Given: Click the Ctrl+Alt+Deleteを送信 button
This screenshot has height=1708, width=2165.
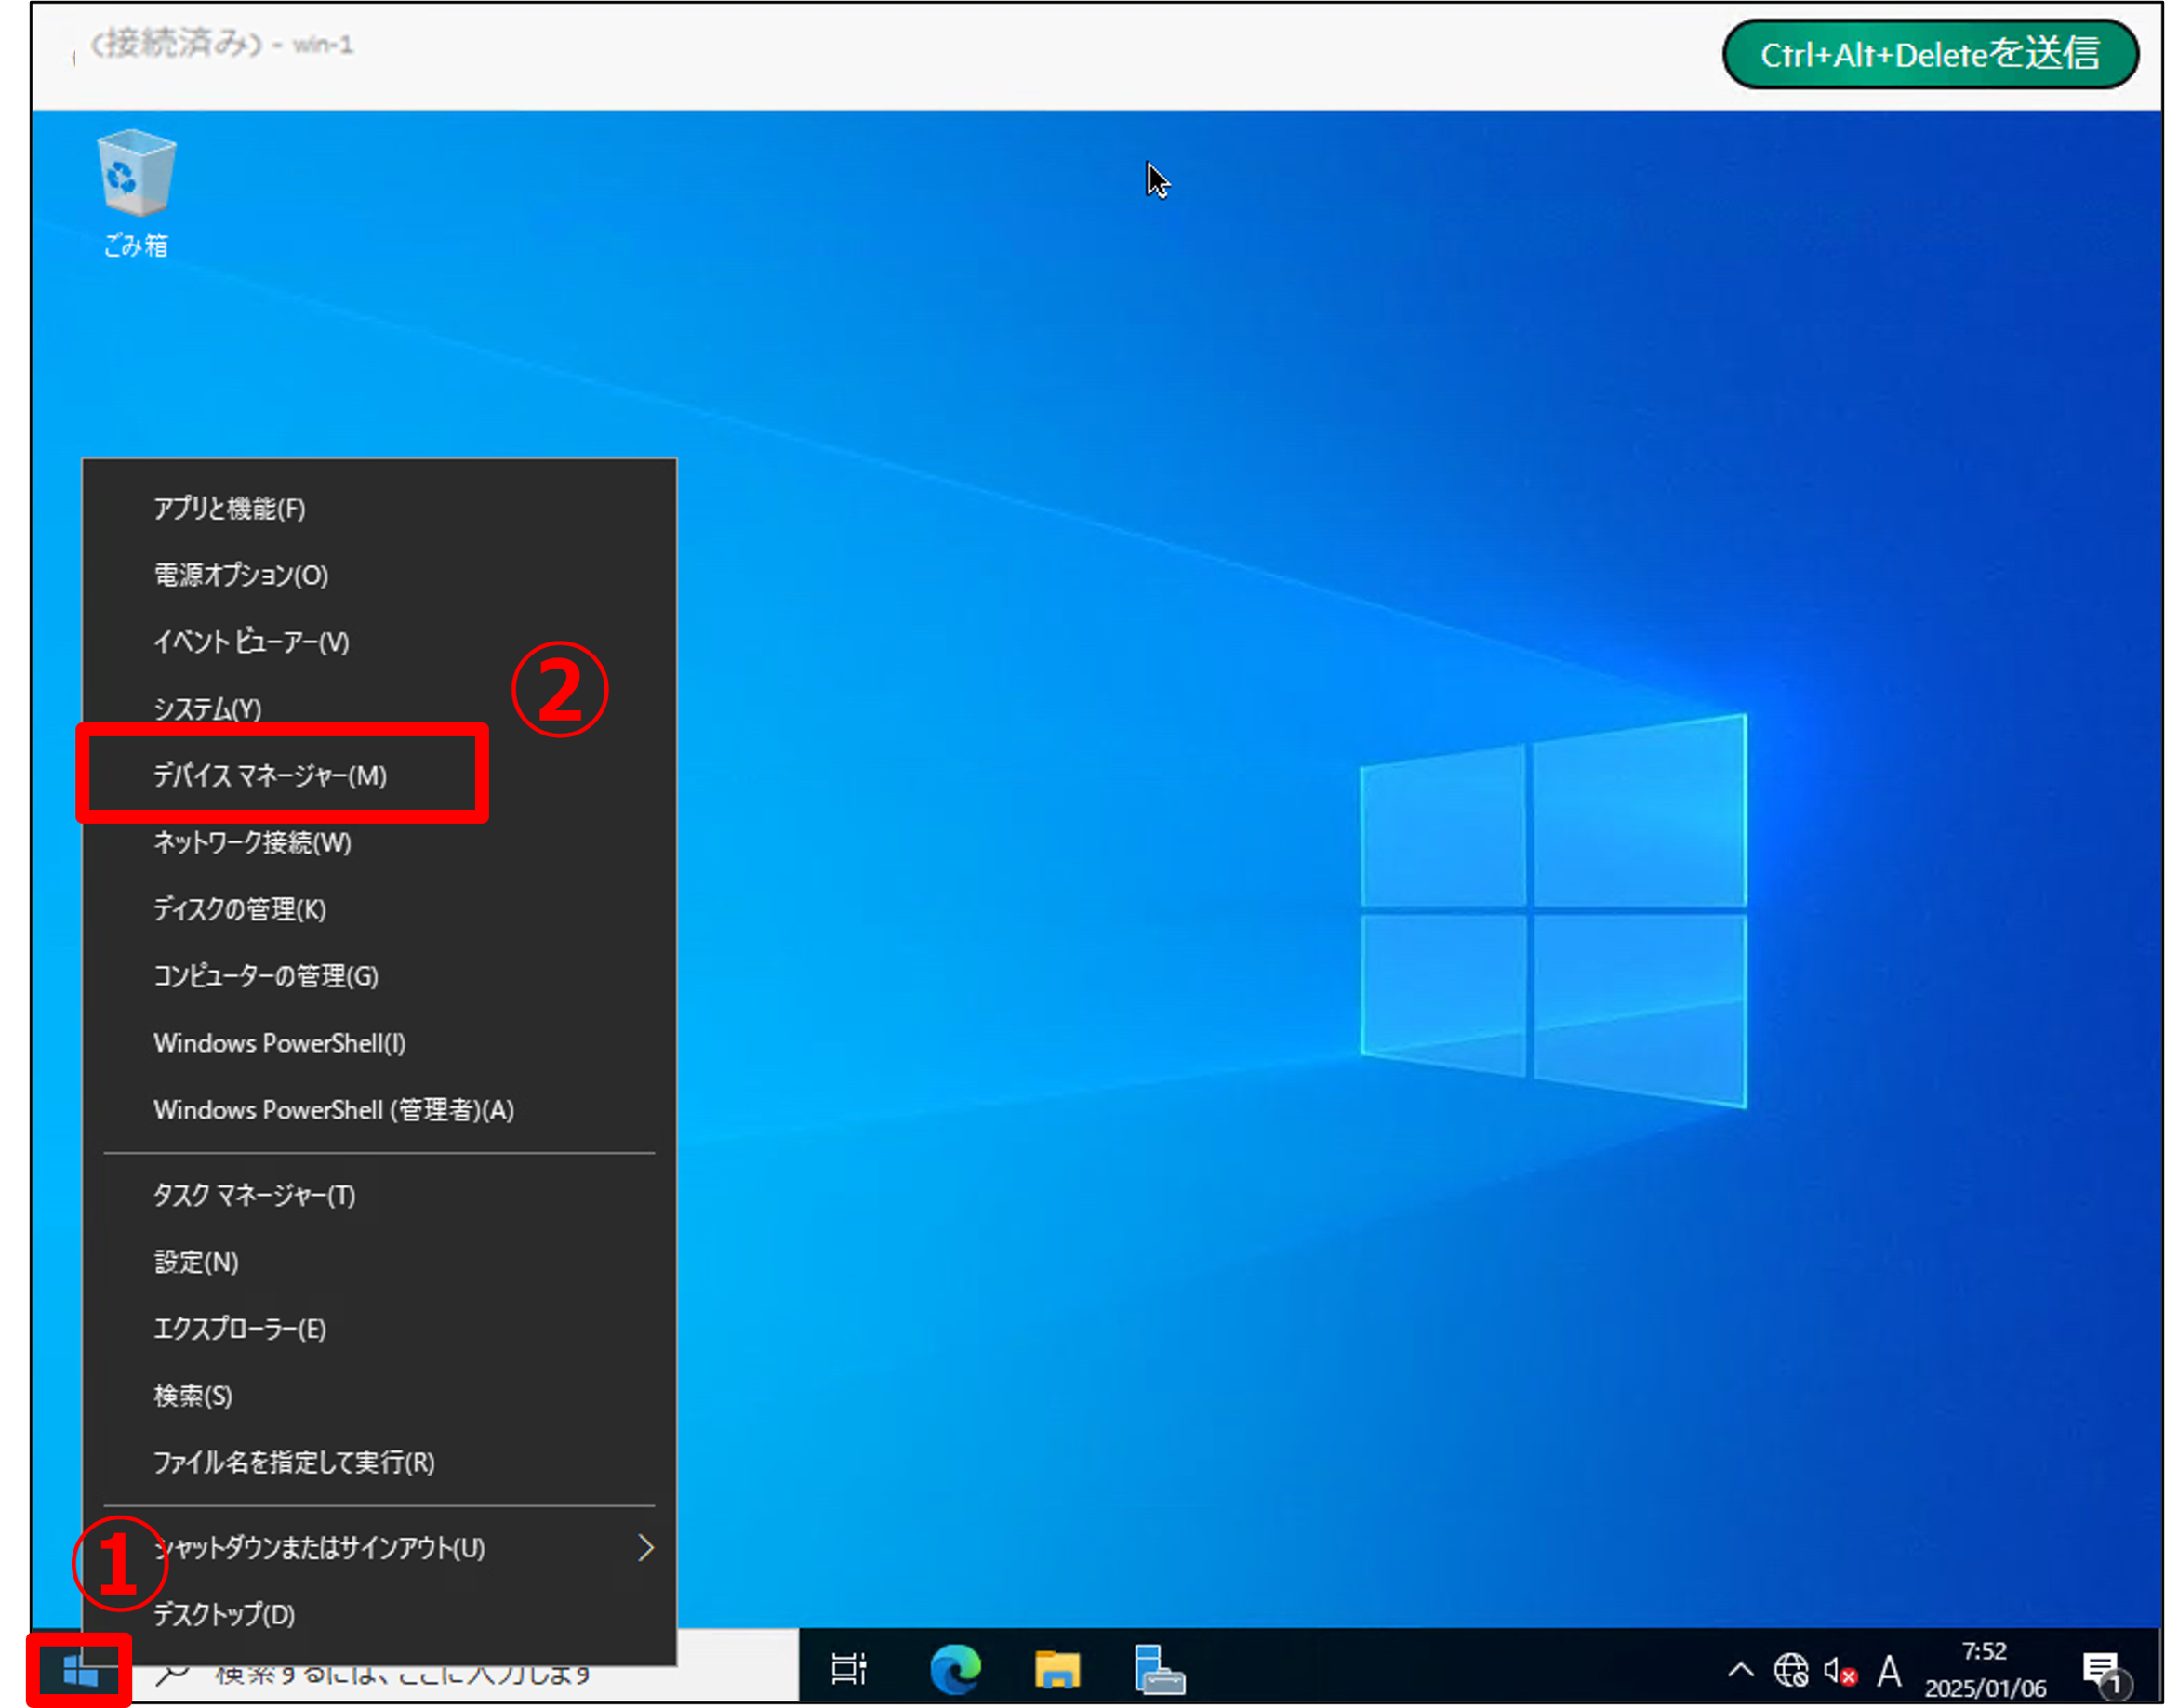Looking at the screenshot, I should click(1929, 55).
